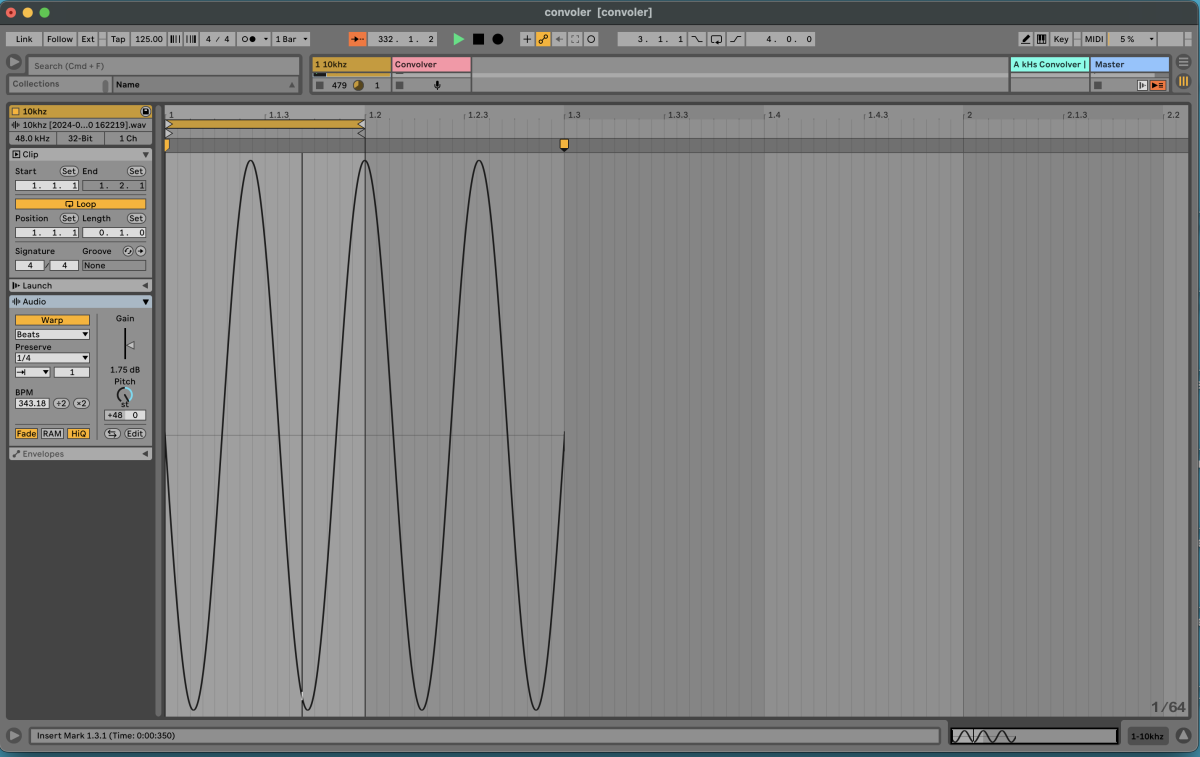Screen dimensions: 1200x757
Task: Click the Tap tempo button
Action: [x=118, y=39]
